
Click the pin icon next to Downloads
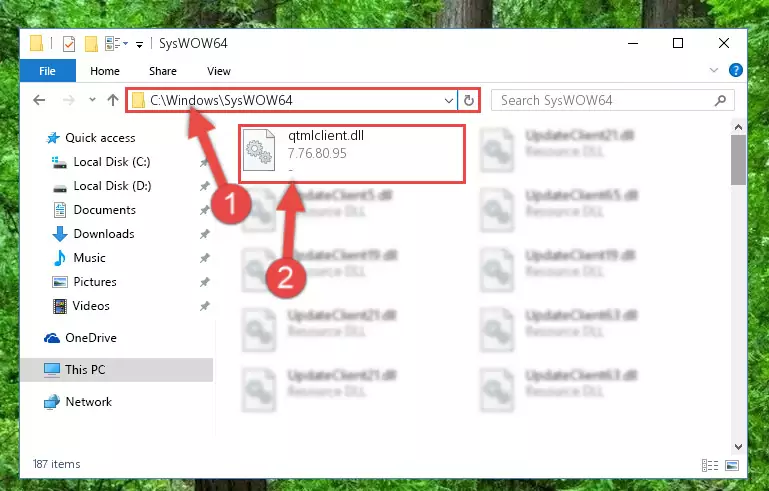tap(205, 234)
